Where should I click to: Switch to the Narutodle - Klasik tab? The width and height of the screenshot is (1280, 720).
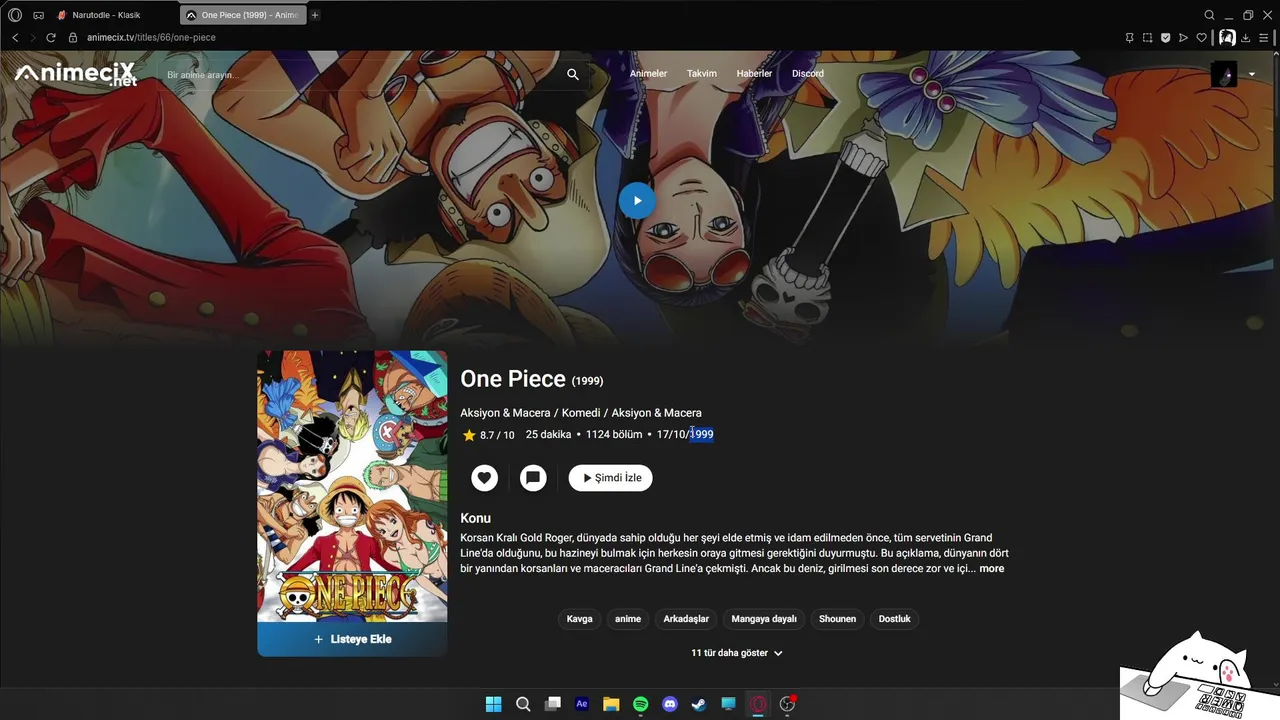[x=115, y=15]
